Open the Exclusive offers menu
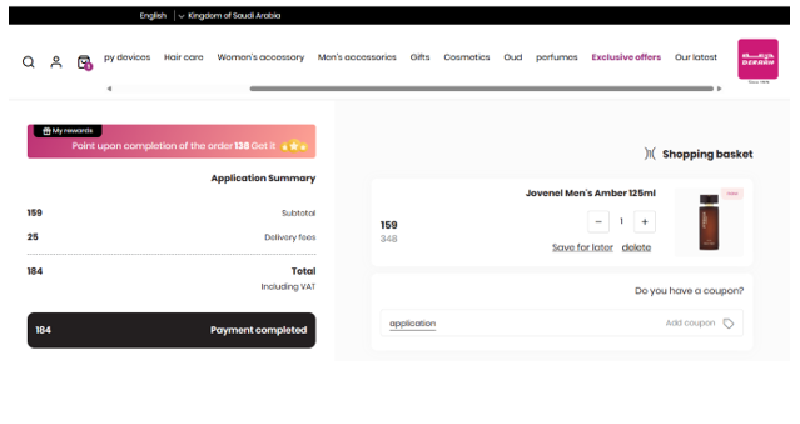This screenshot has width=800, height=424. pyautogui.click(x=626, y=57)
